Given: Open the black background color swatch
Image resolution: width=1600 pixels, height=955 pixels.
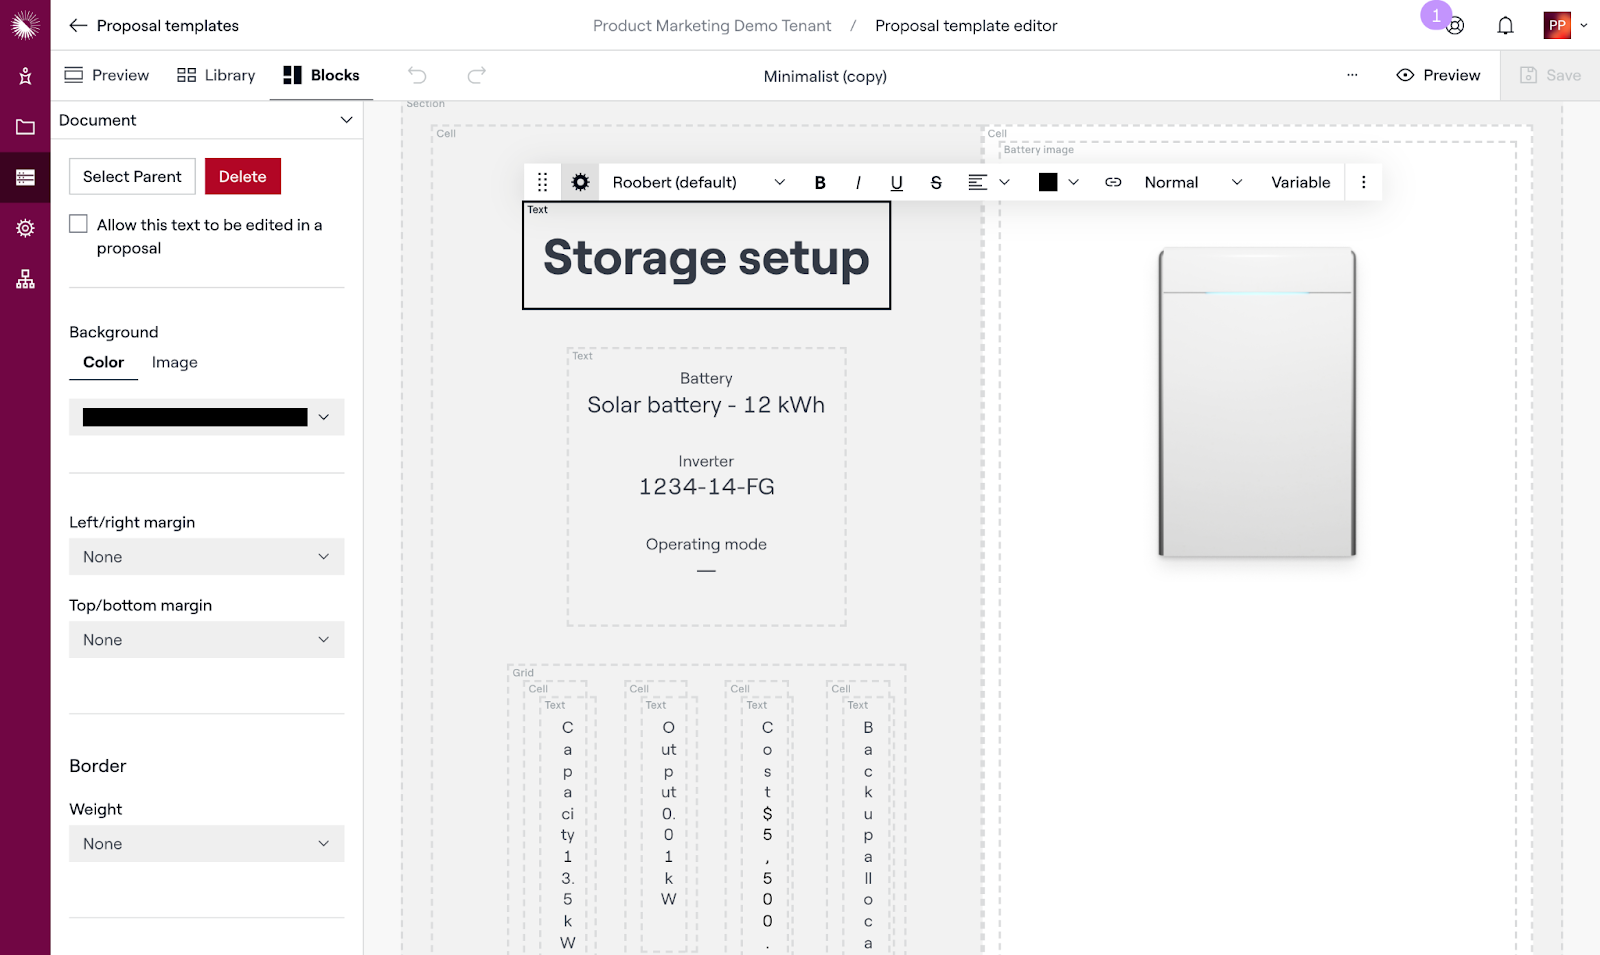Looking at the screenshot, I should (206, 417).
